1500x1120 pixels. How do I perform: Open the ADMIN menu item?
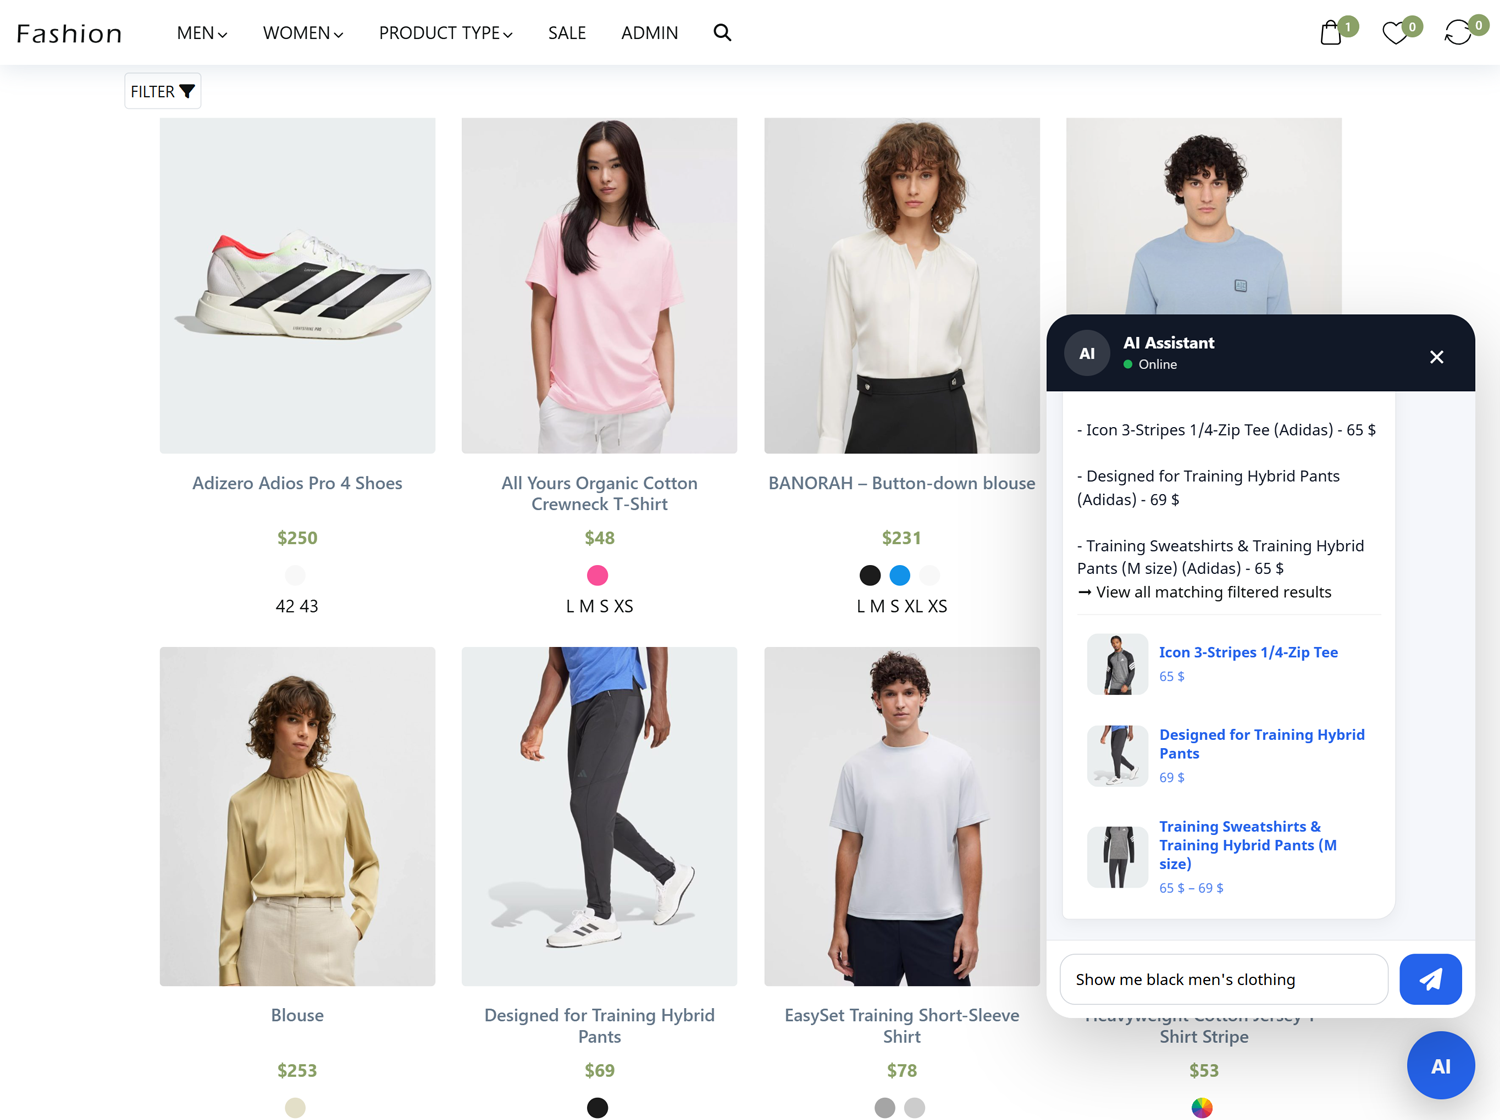tap(649, 33)
